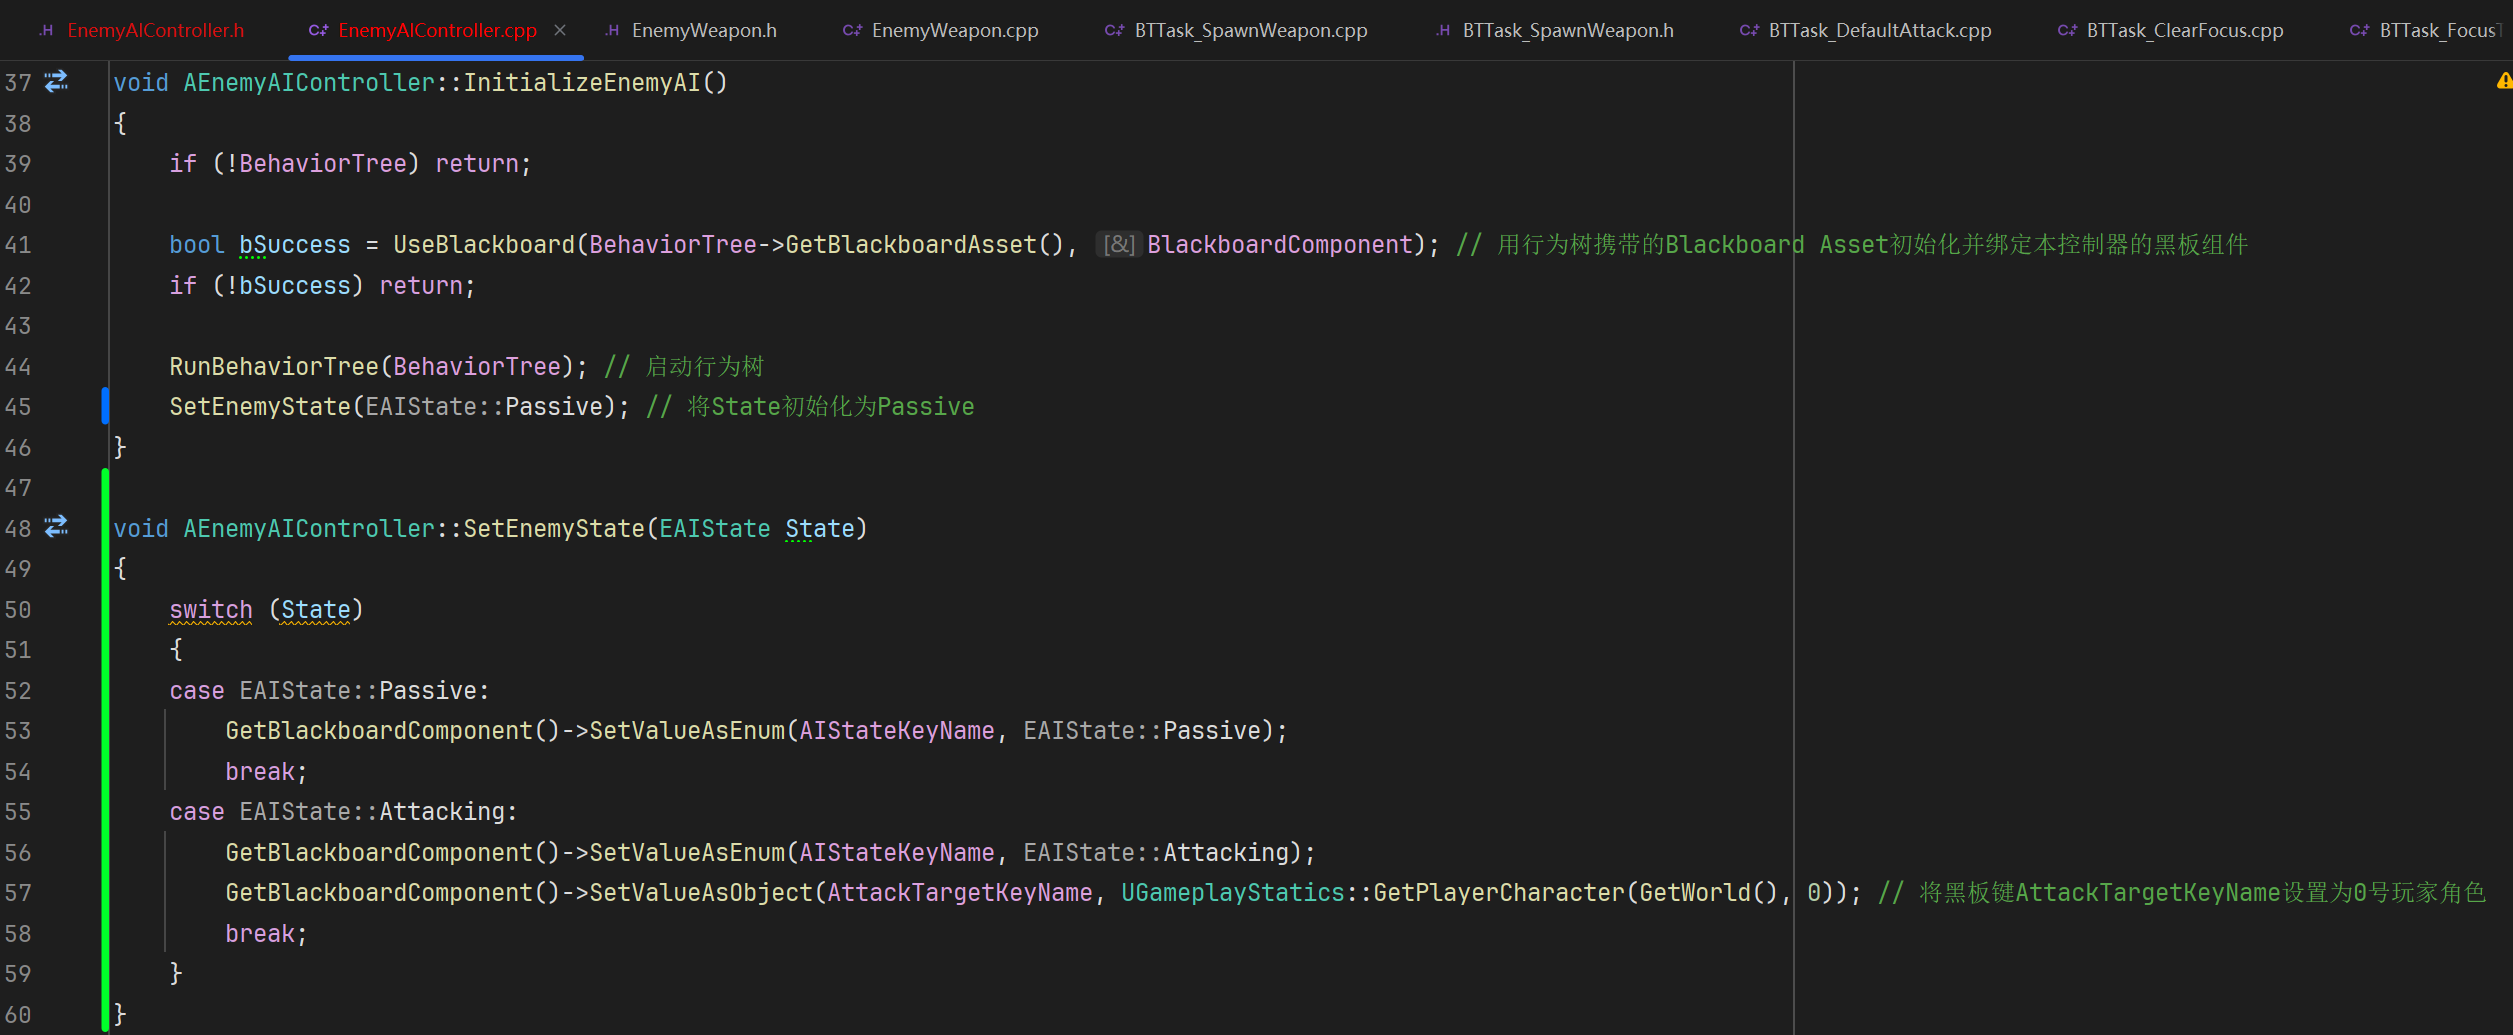Click the blue change marker at line 45
2513x1035 pixels.
[105, 406]
